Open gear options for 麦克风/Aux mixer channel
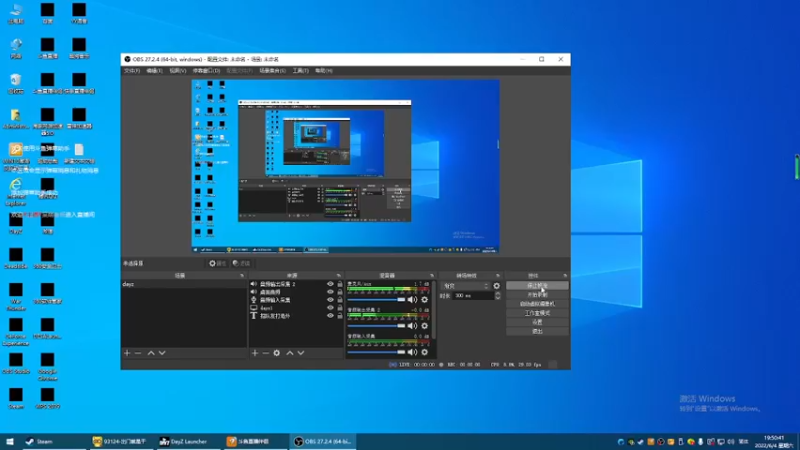Viewport: 800px width, 450px height. [424, 299]
